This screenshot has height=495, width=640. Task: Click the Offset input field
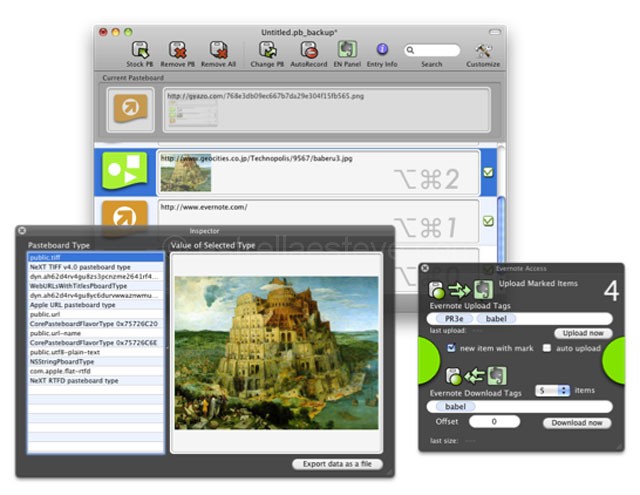pos(494,422)
